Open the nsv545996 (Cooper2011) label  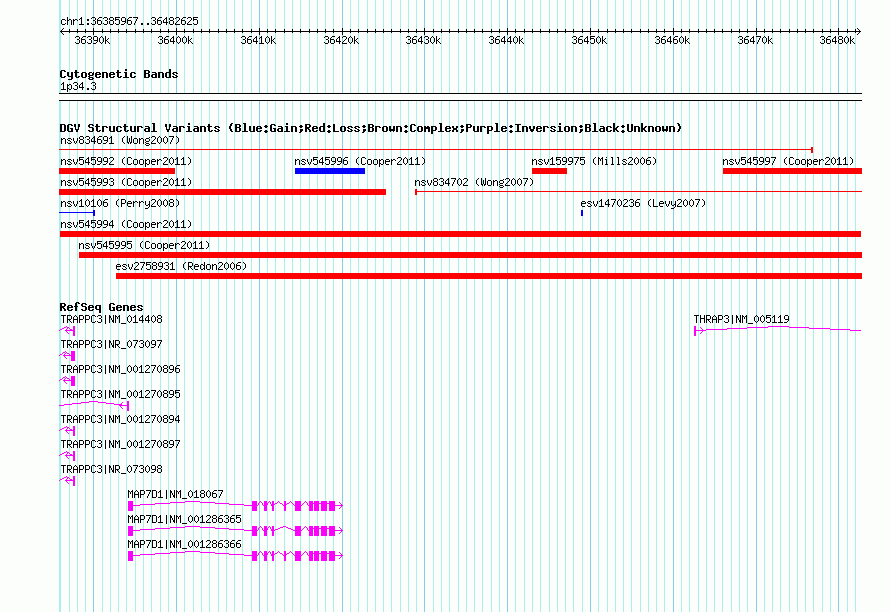[360, 161]
